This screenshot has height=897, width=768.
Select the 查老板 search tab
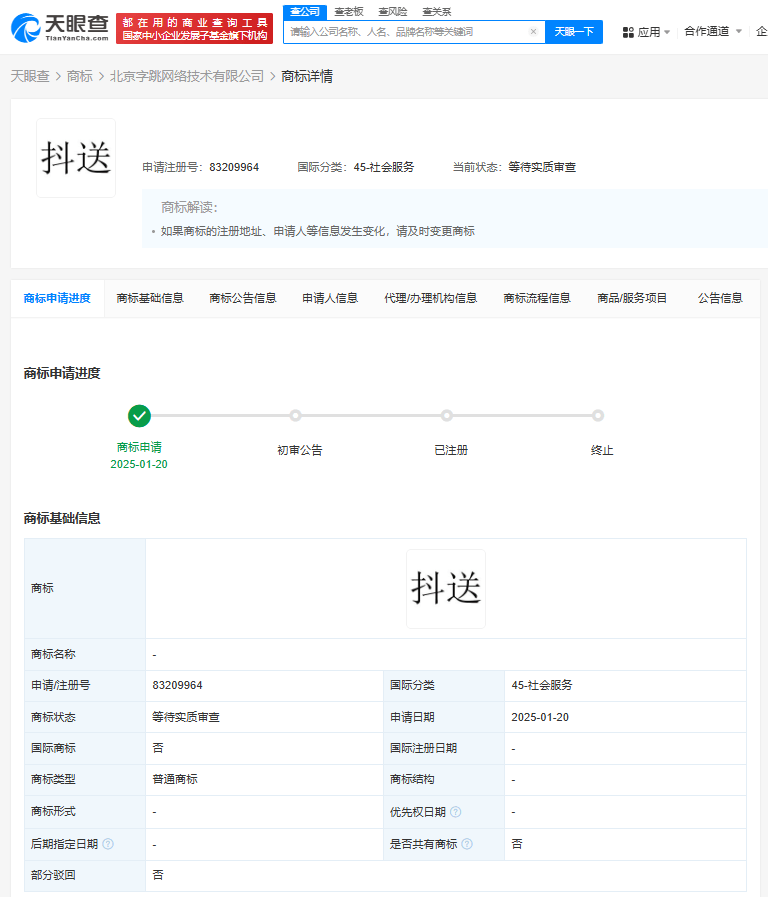click(x=349, y=11)
